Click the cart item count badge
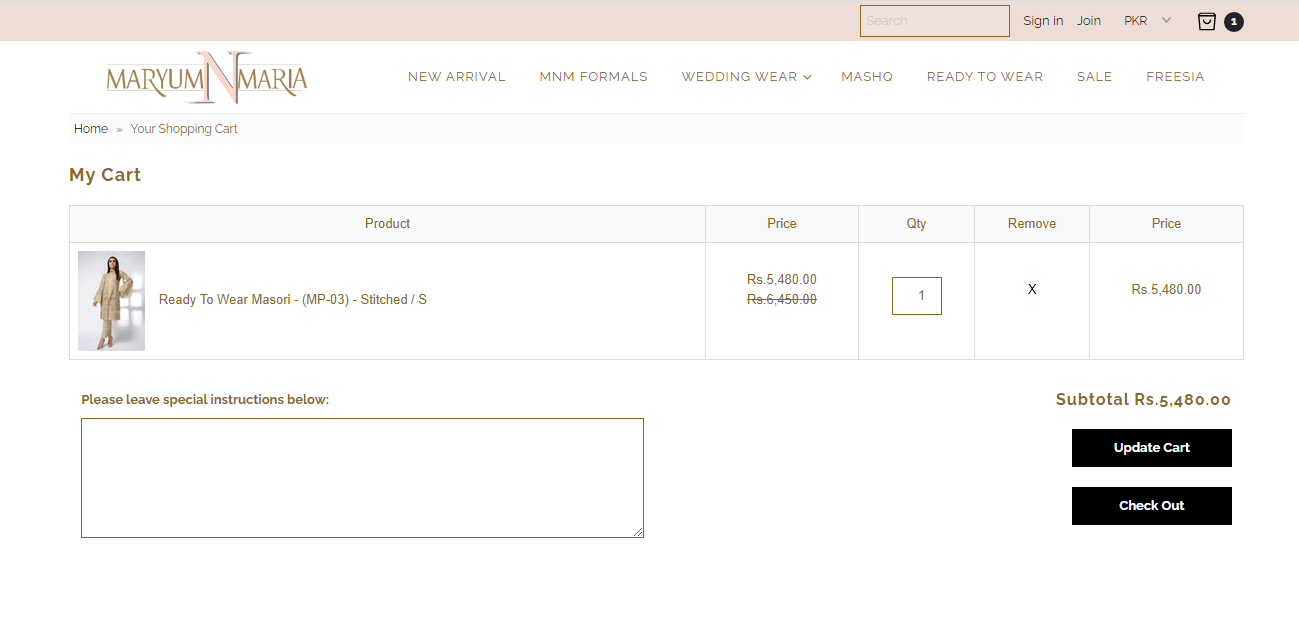 [1234, 22]
